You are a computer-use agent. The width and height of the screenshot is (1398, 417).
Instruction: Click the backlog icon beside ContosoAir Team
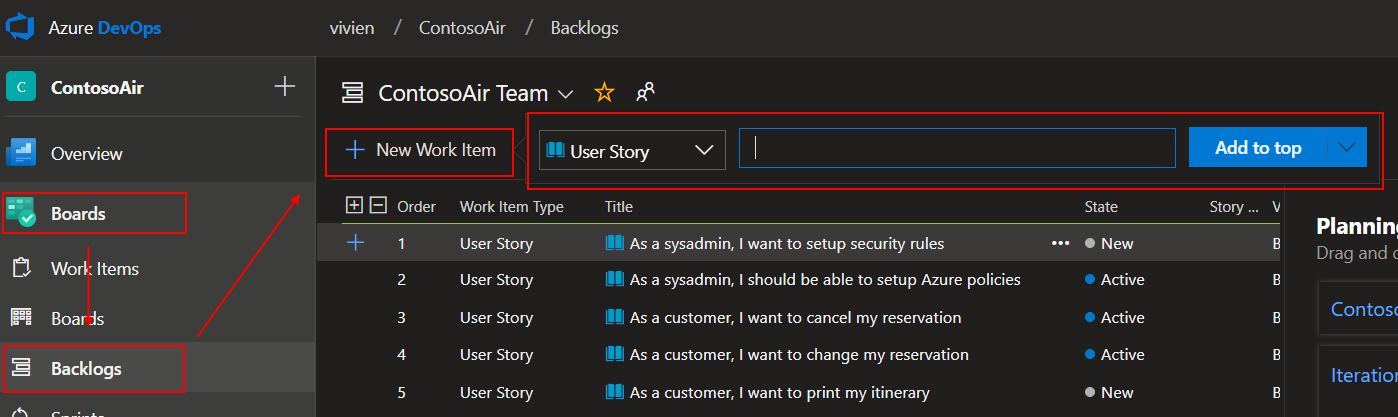tap(352, 93)
